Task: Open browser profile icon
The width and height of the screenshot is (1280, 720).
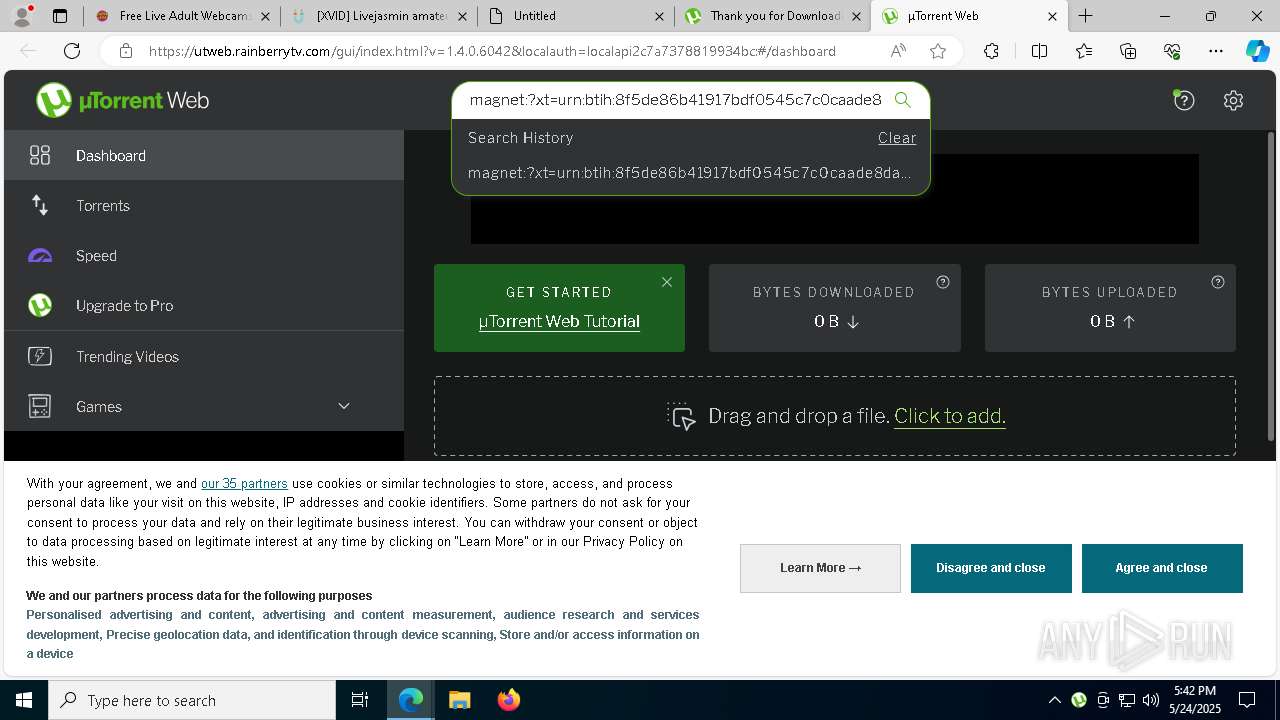Action: click(22, 16)
